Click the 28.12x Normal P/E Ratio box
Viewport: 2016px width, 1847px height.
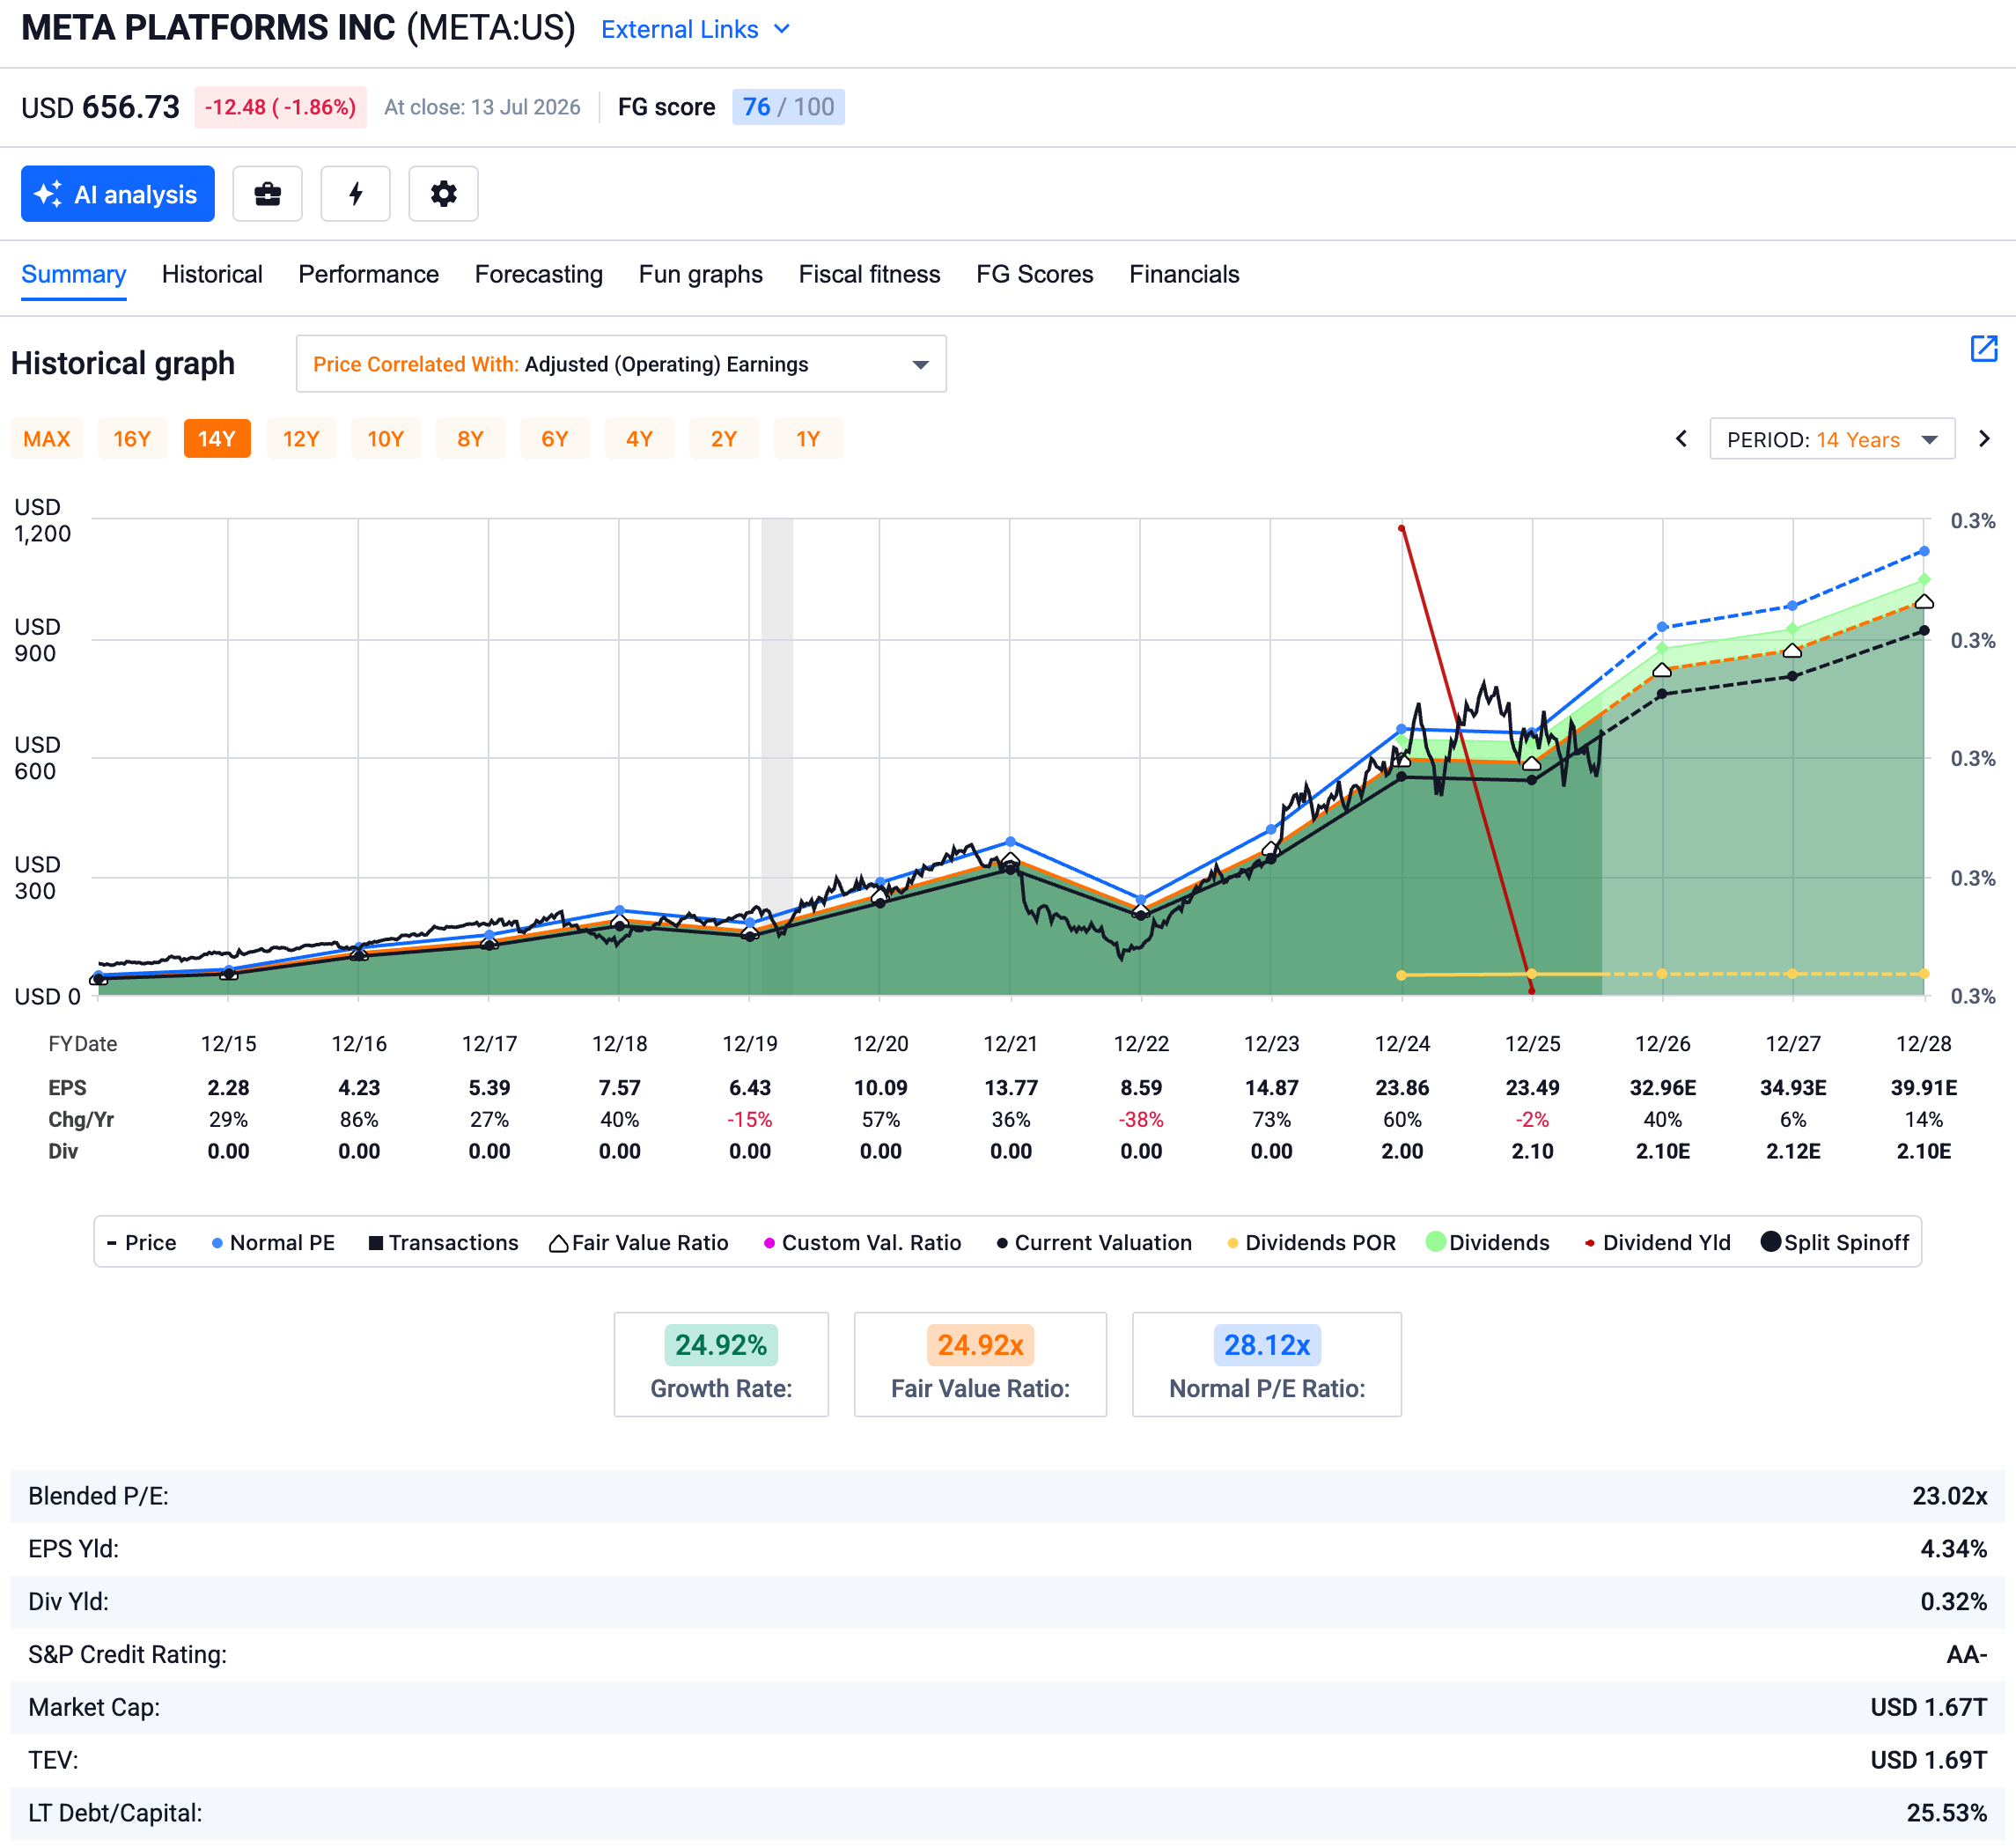1267,1365
